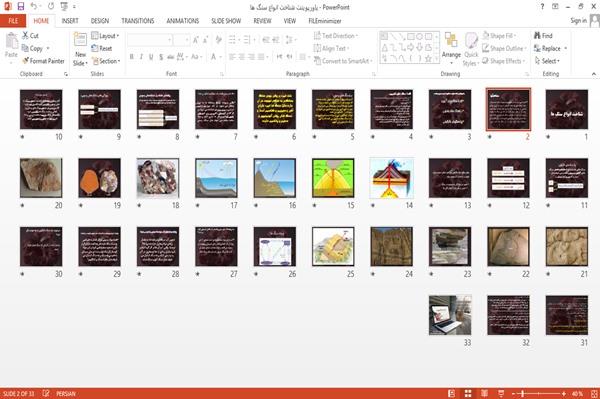Select slide 1 title thumbnail
Image resolution: width=600 pixels, height=399 pixels.
pyautogui.click(x=567, y=109)
